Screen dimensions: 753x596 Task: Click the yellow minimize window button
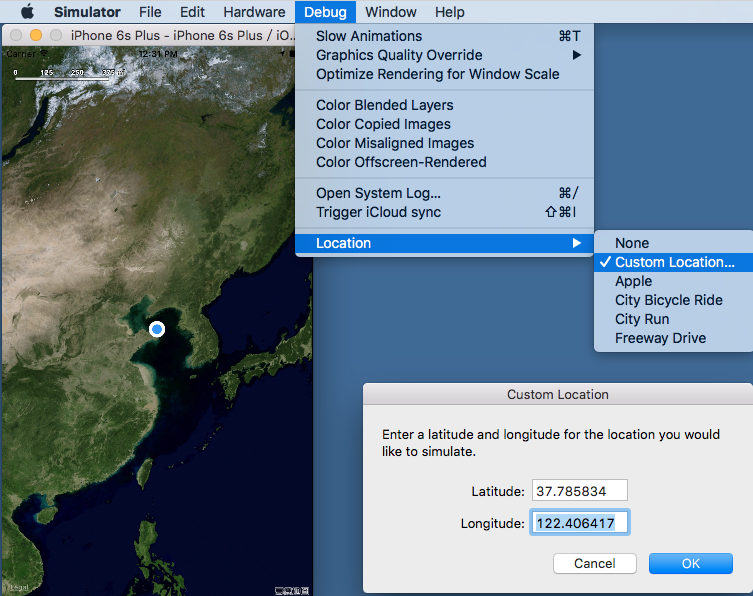tap(36, 35)
